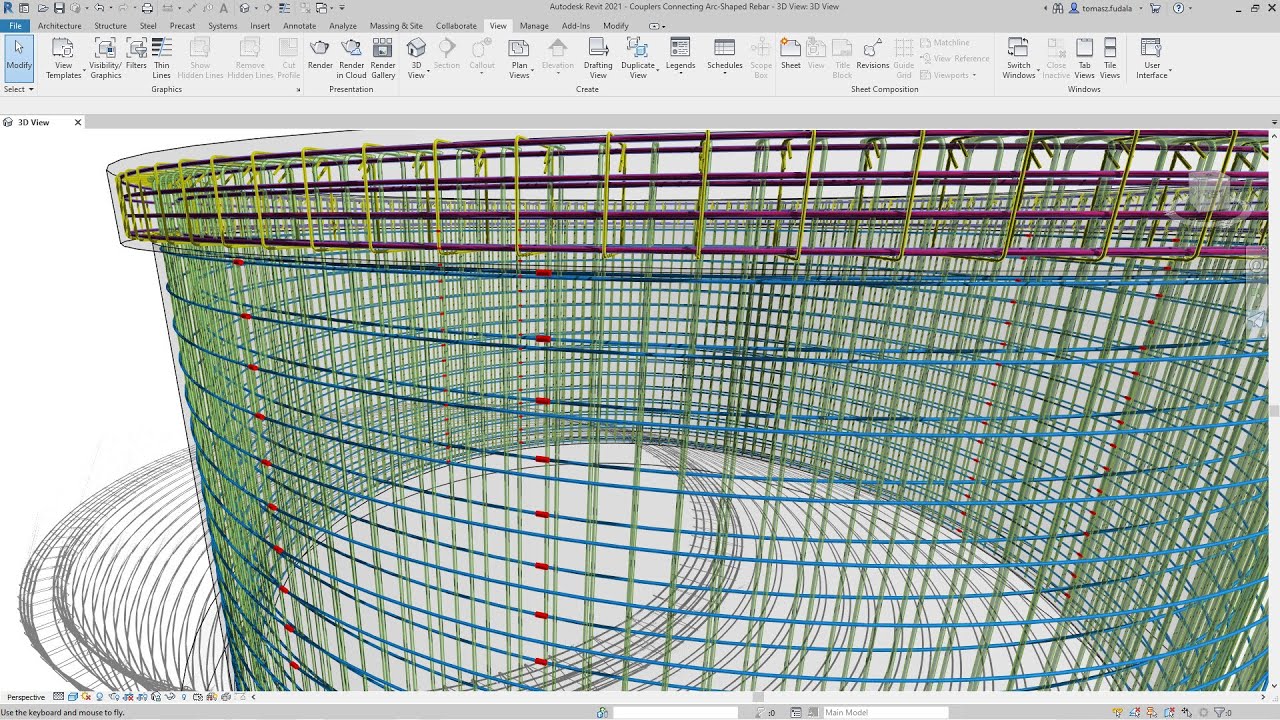The height and width of the screenshot is (720, 1280).
Task: Click Switch Windows
Action: (1019, 58)
